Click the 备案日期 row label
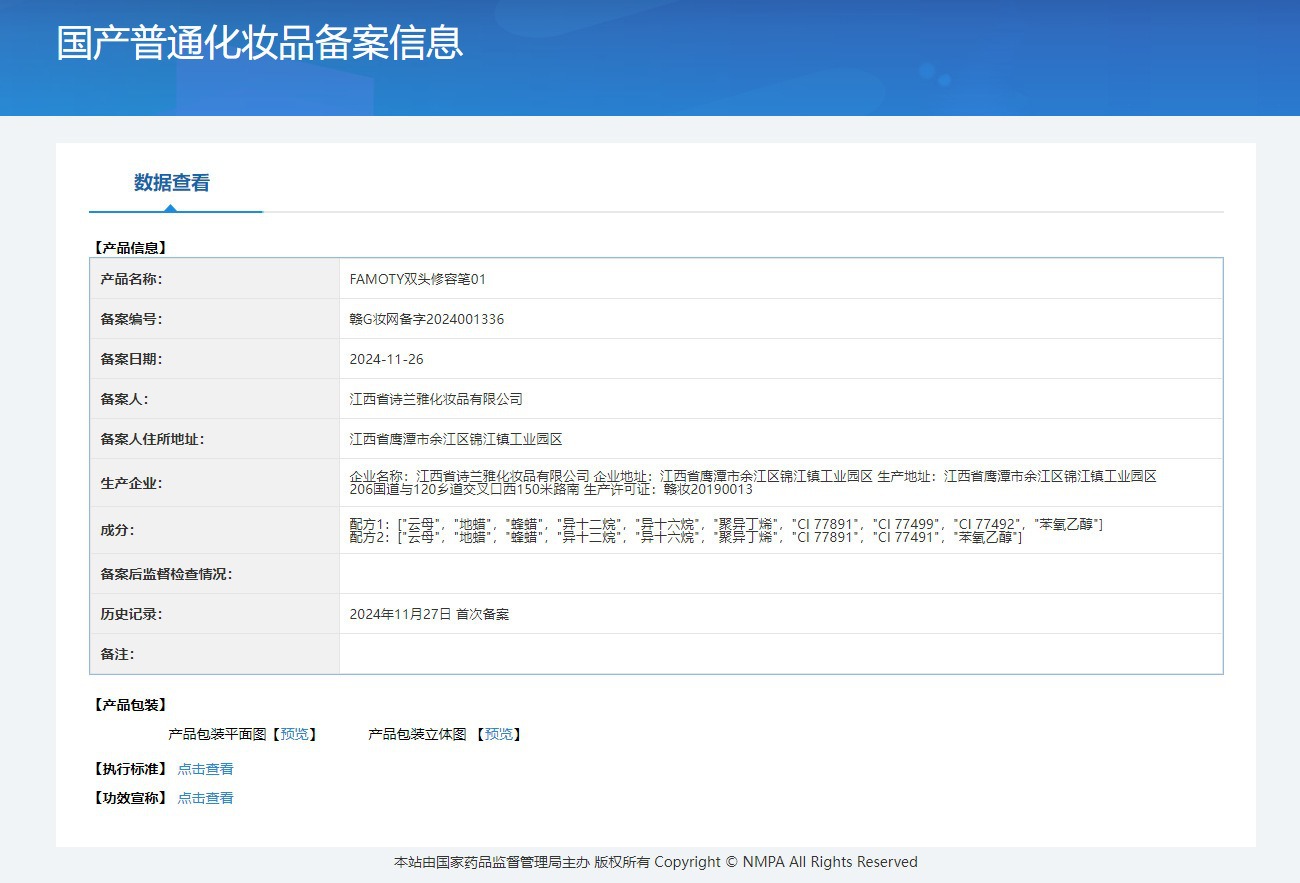Screen dimensions: 1300x883 (x=131, y=359)
